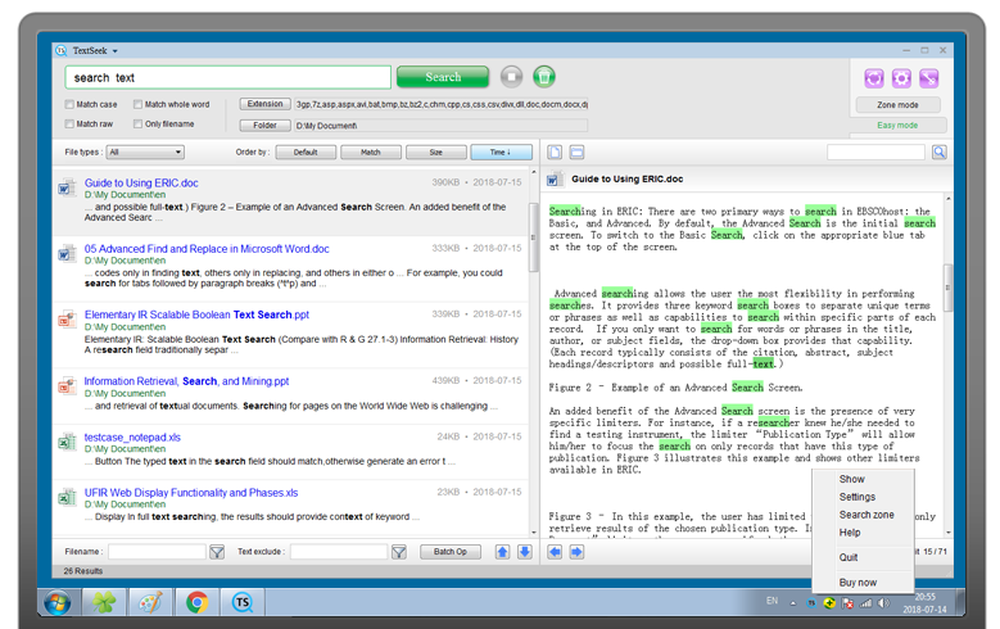1000x629 pixels.
Task: Open Google Chrome from the taskbar
Action: pyautogui.click(x=197, y=602)
